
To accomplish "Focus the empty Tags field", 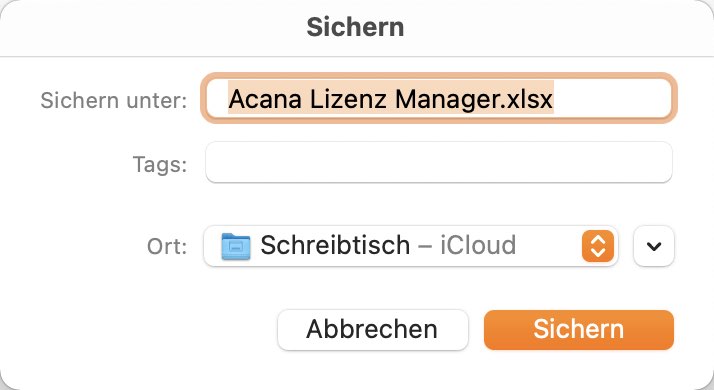I will point(439,163).
